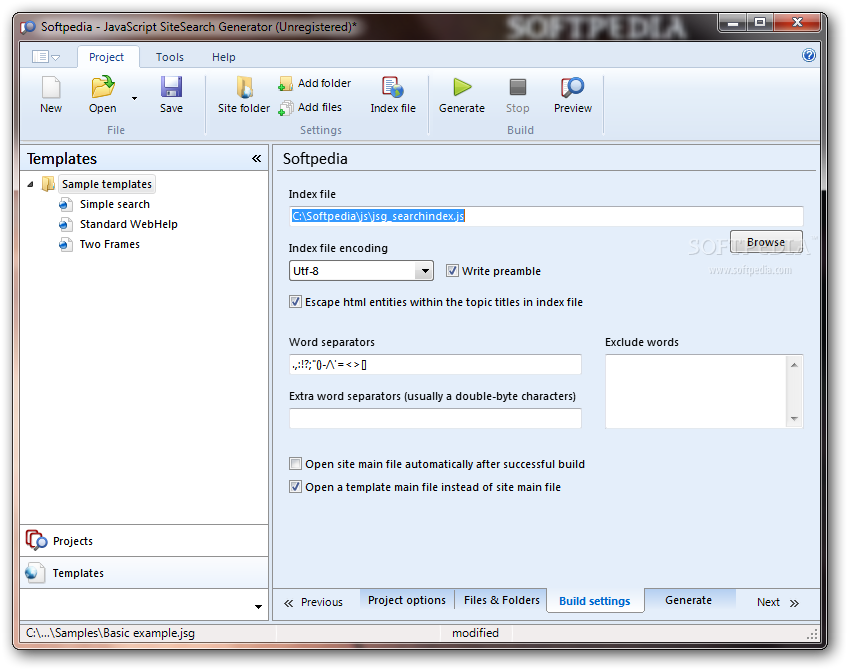The image size is (848, 670).
Task: Click the Next navigation button
Action: [778, 602]
